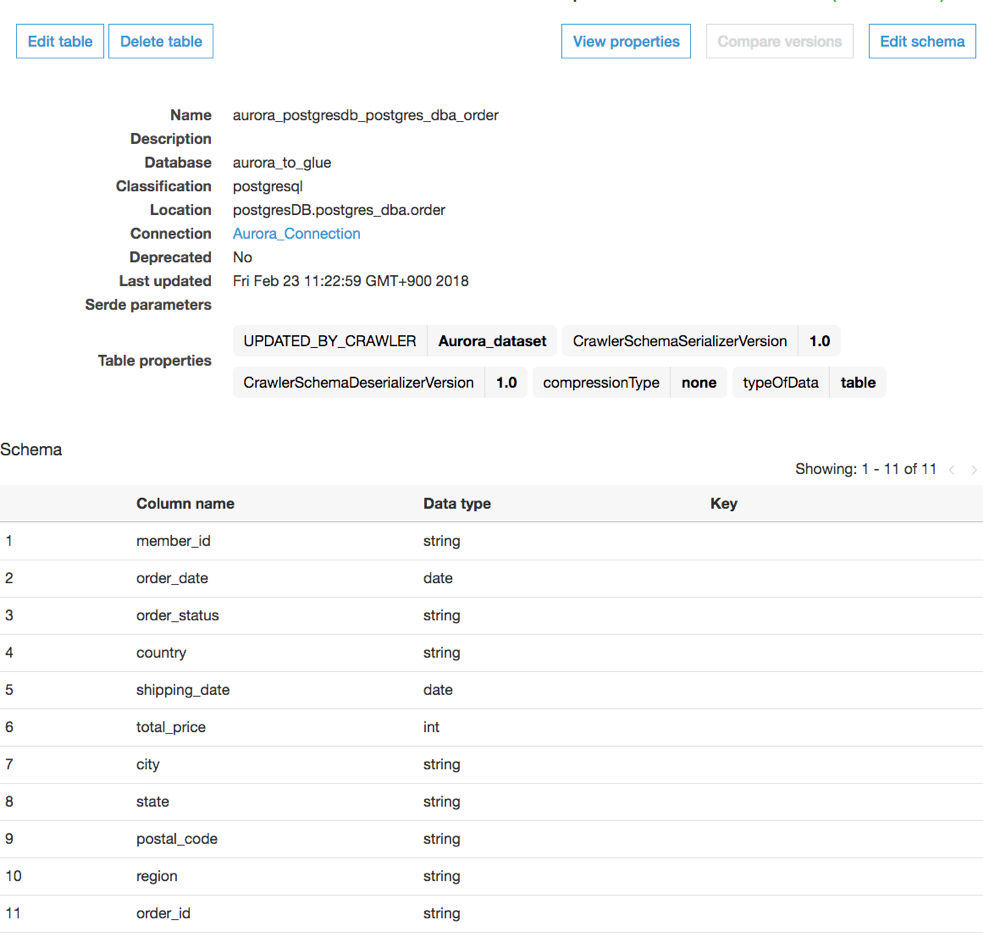Click the Key column header
Viewport: 983px width, 941px height.
(x=723, y=504)
